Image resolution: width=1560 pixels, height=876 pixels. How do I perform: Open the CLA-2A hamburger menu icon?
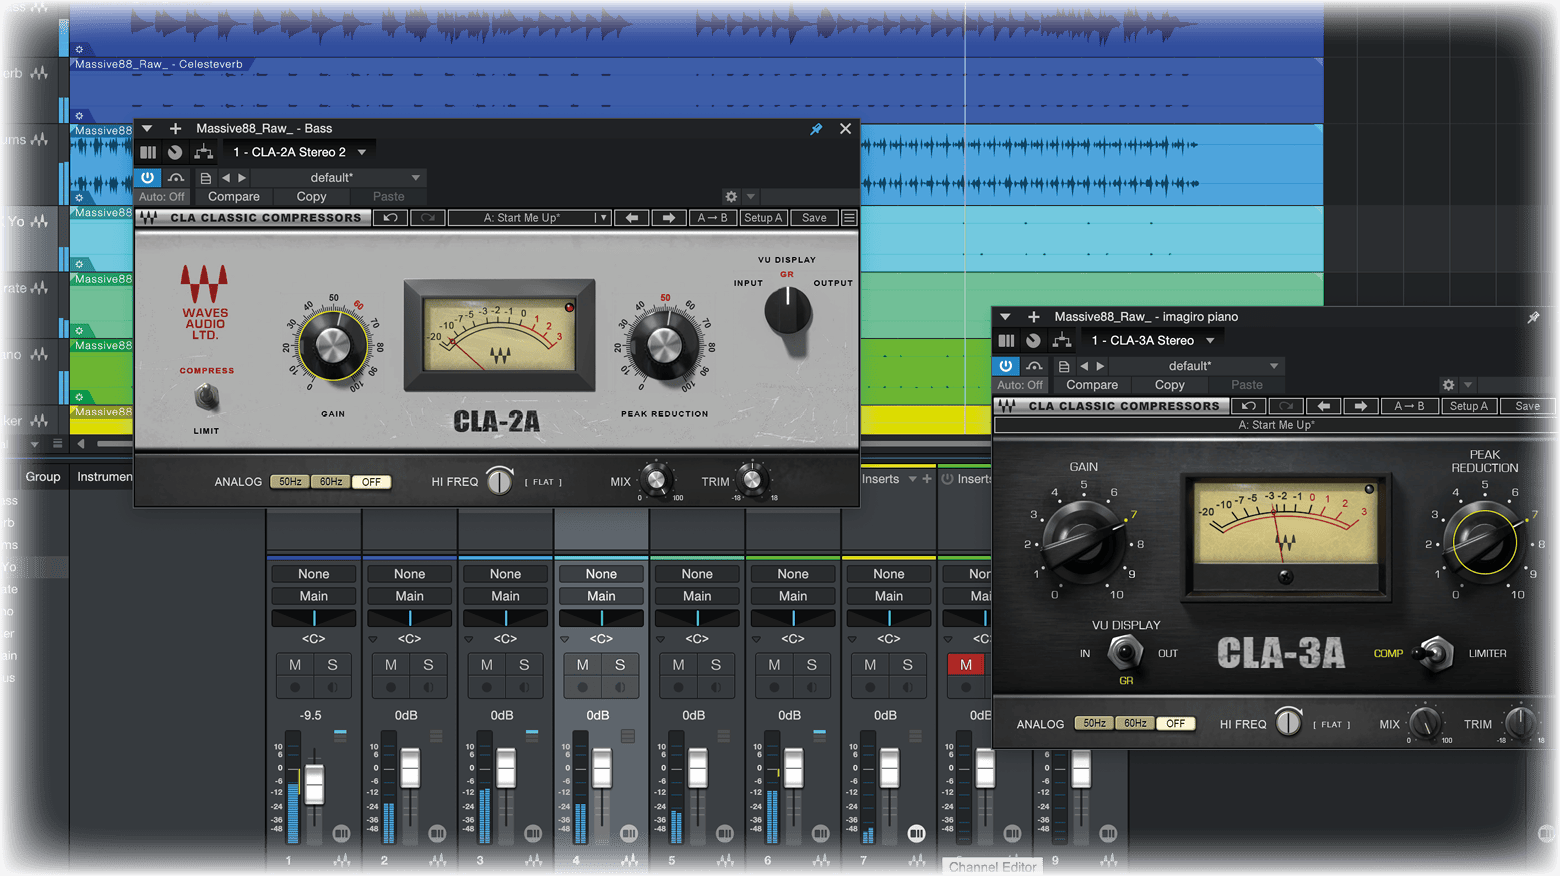coord(849,218)
